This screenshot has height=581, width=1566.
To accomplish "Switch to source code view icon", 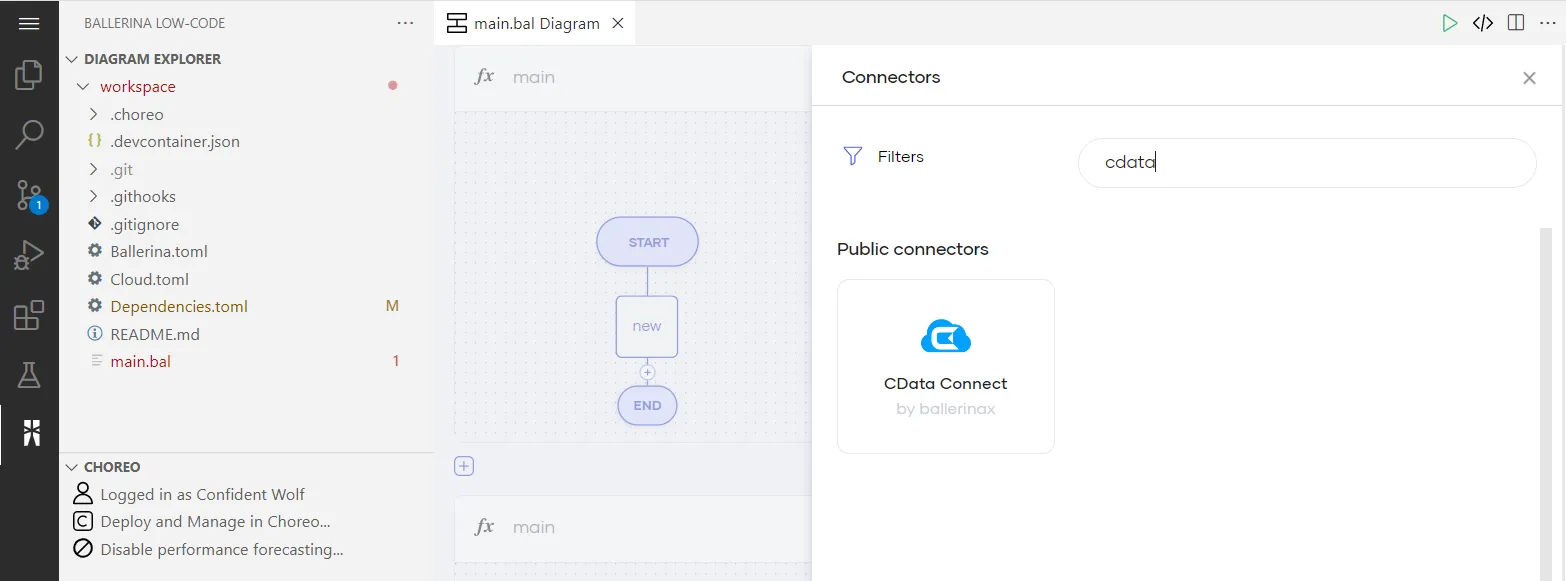I will coord(1482,22).
